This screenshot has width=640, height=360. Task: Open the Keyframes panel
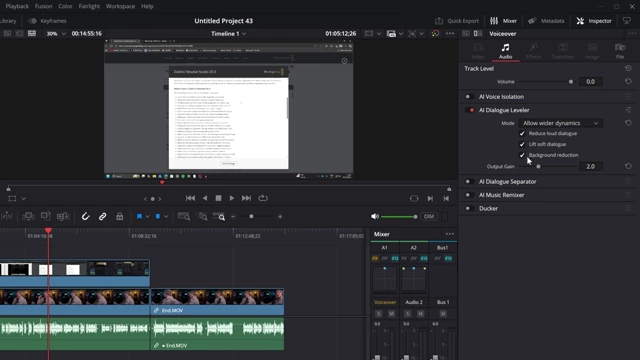click(x=48, y=21)
